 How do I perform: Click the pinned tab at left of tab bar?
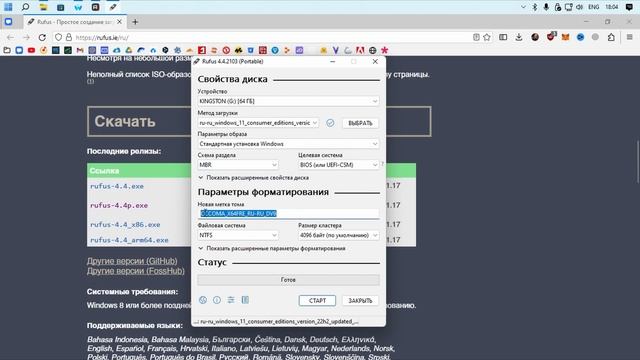(x=9, y=22)
